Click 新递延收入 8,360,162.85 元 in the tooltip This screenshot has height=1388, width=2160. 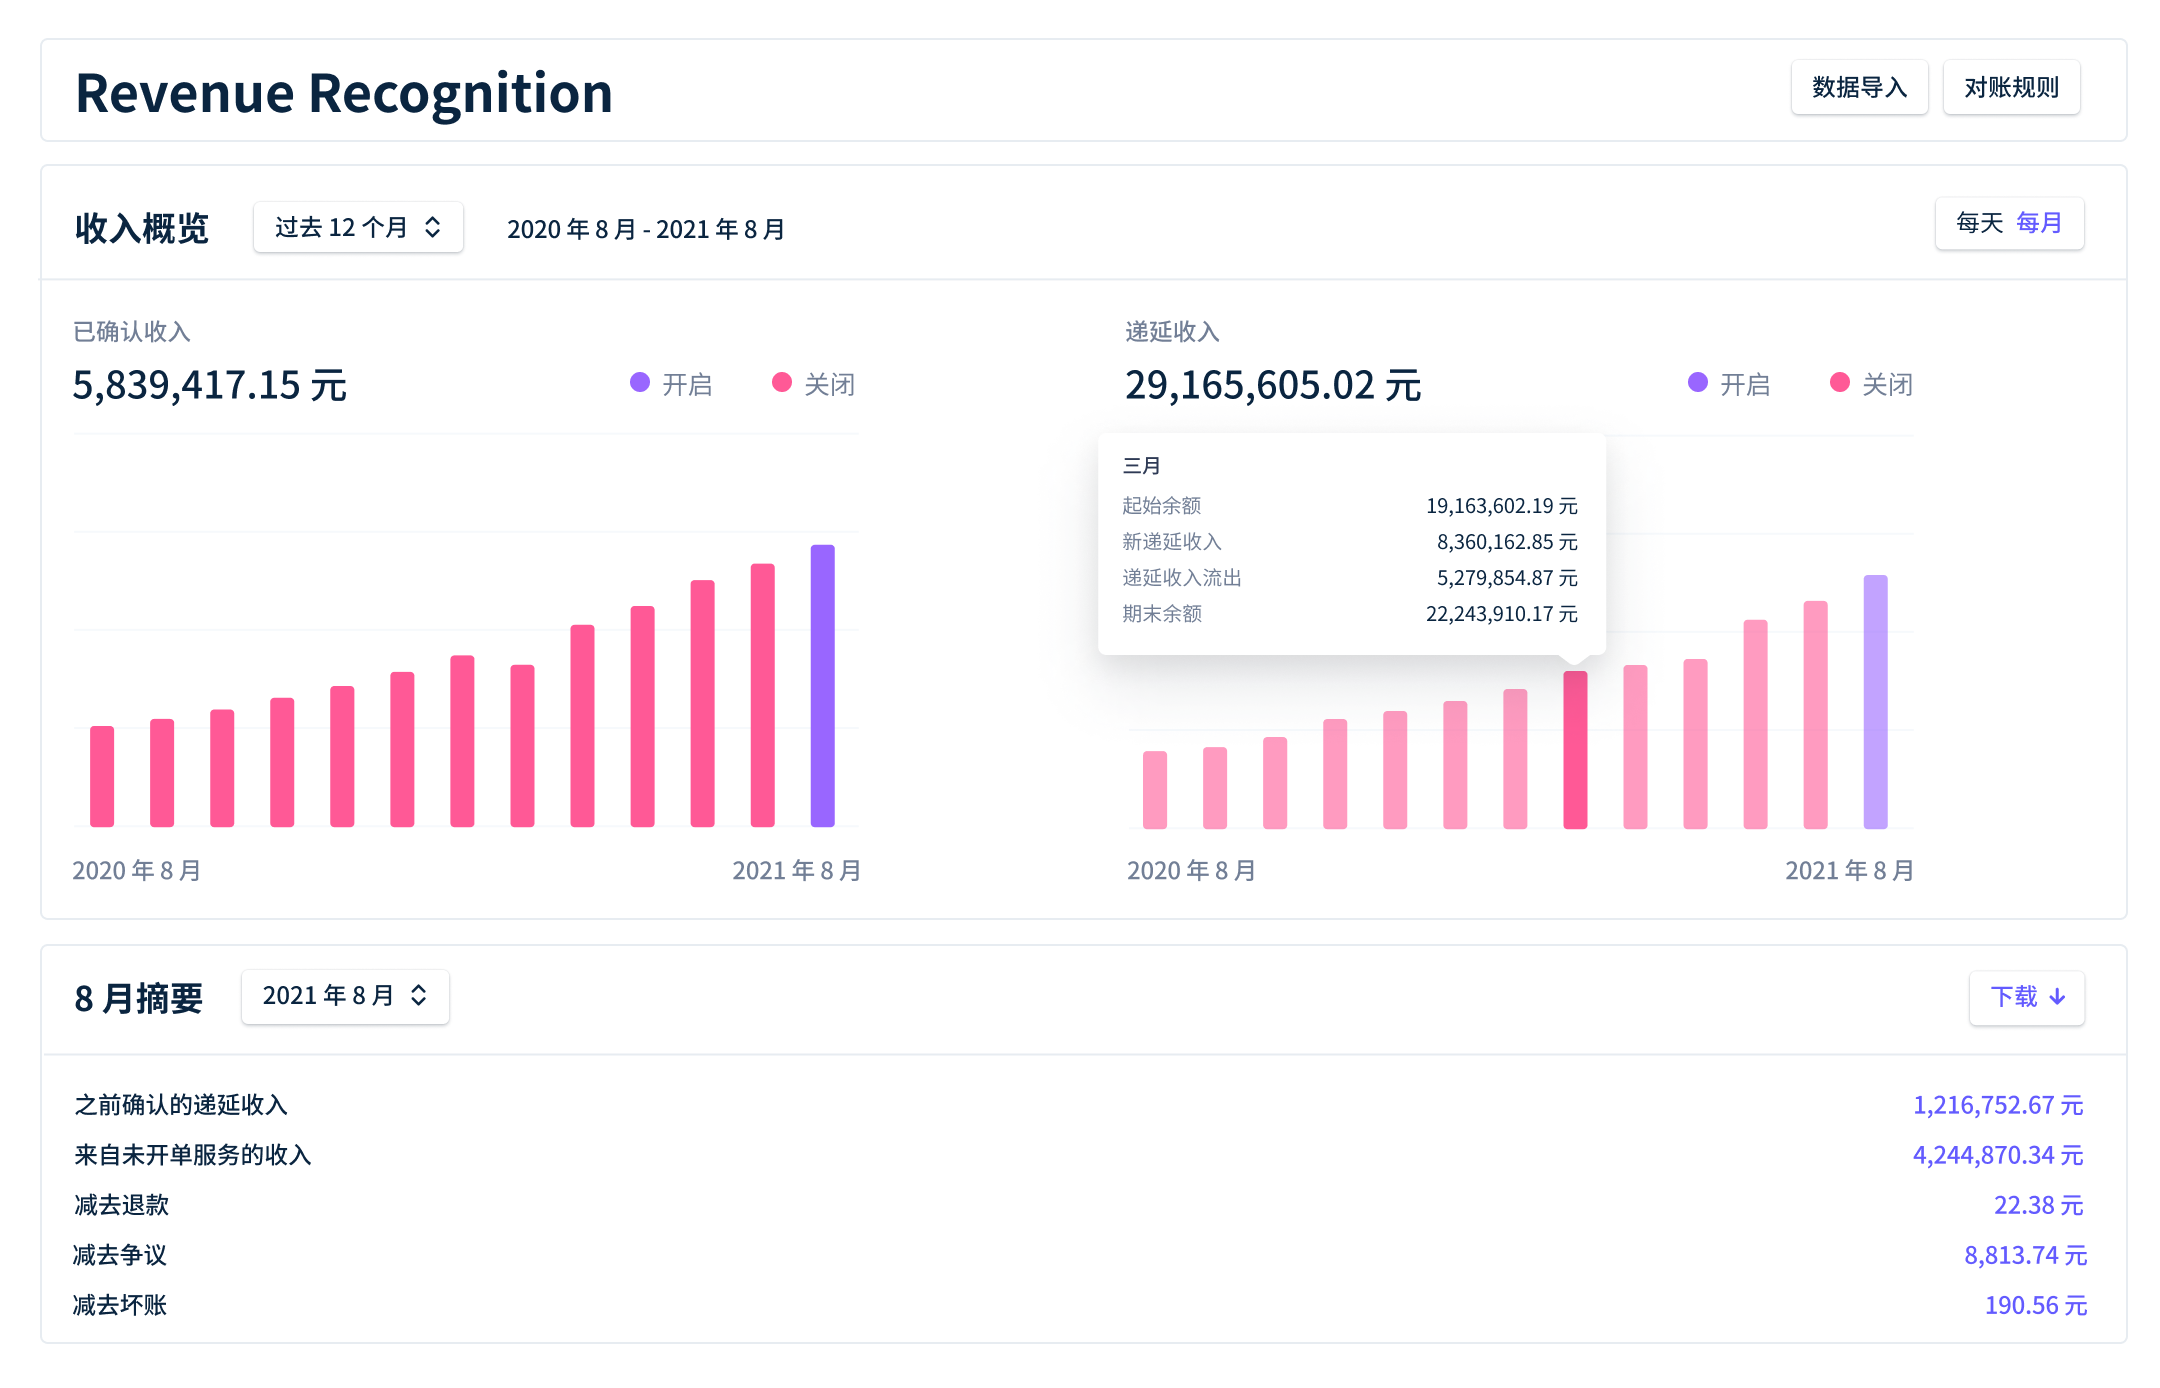point(1350,542)
